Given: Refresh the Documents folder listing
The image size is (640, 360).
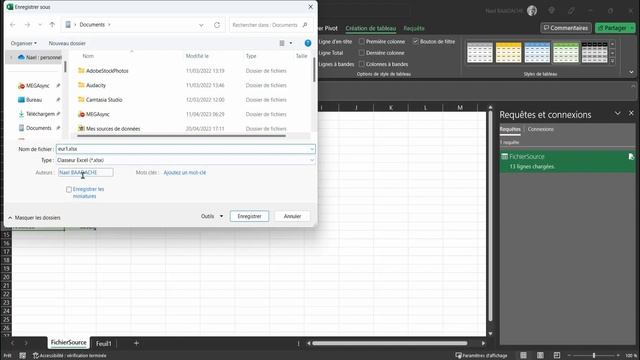Looking at the screenshot, I should [217, 25].
